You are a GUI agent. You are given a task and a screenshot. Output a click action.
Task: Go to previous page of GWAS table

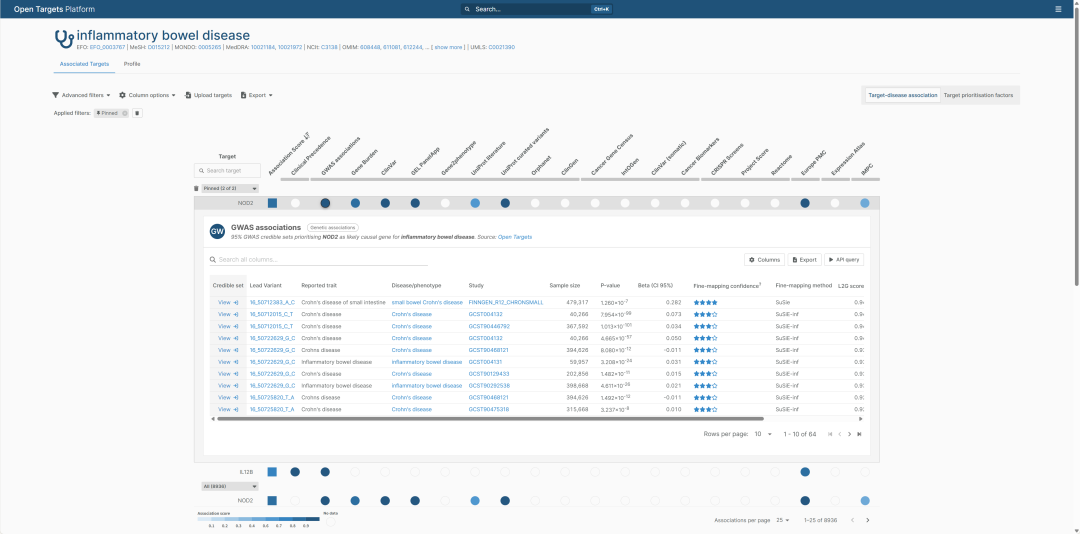click(840, 434)
